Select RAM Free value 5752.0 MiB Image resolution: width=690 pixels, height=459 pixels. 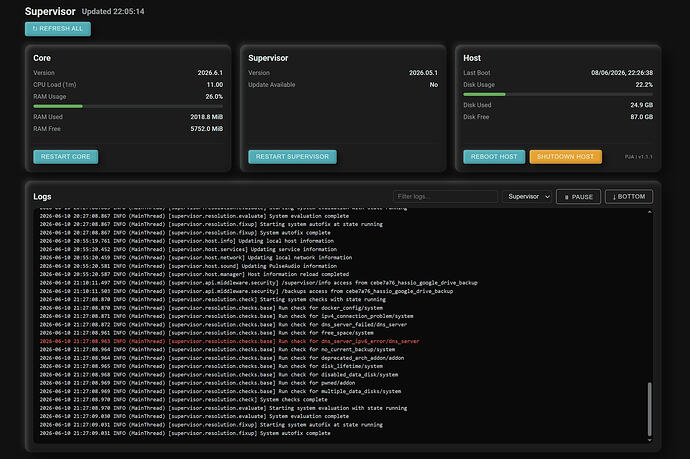206,129
